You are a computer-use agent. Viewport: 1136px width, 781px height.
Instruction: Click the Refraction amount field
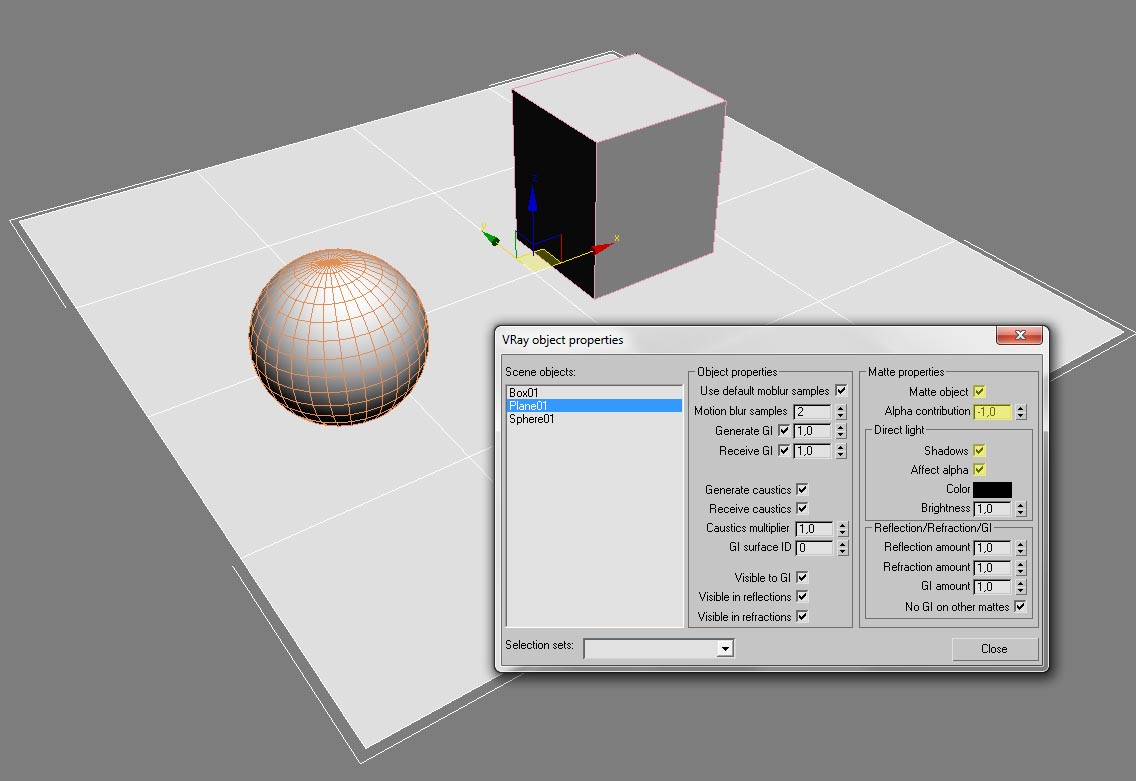[x=993, y=567]
